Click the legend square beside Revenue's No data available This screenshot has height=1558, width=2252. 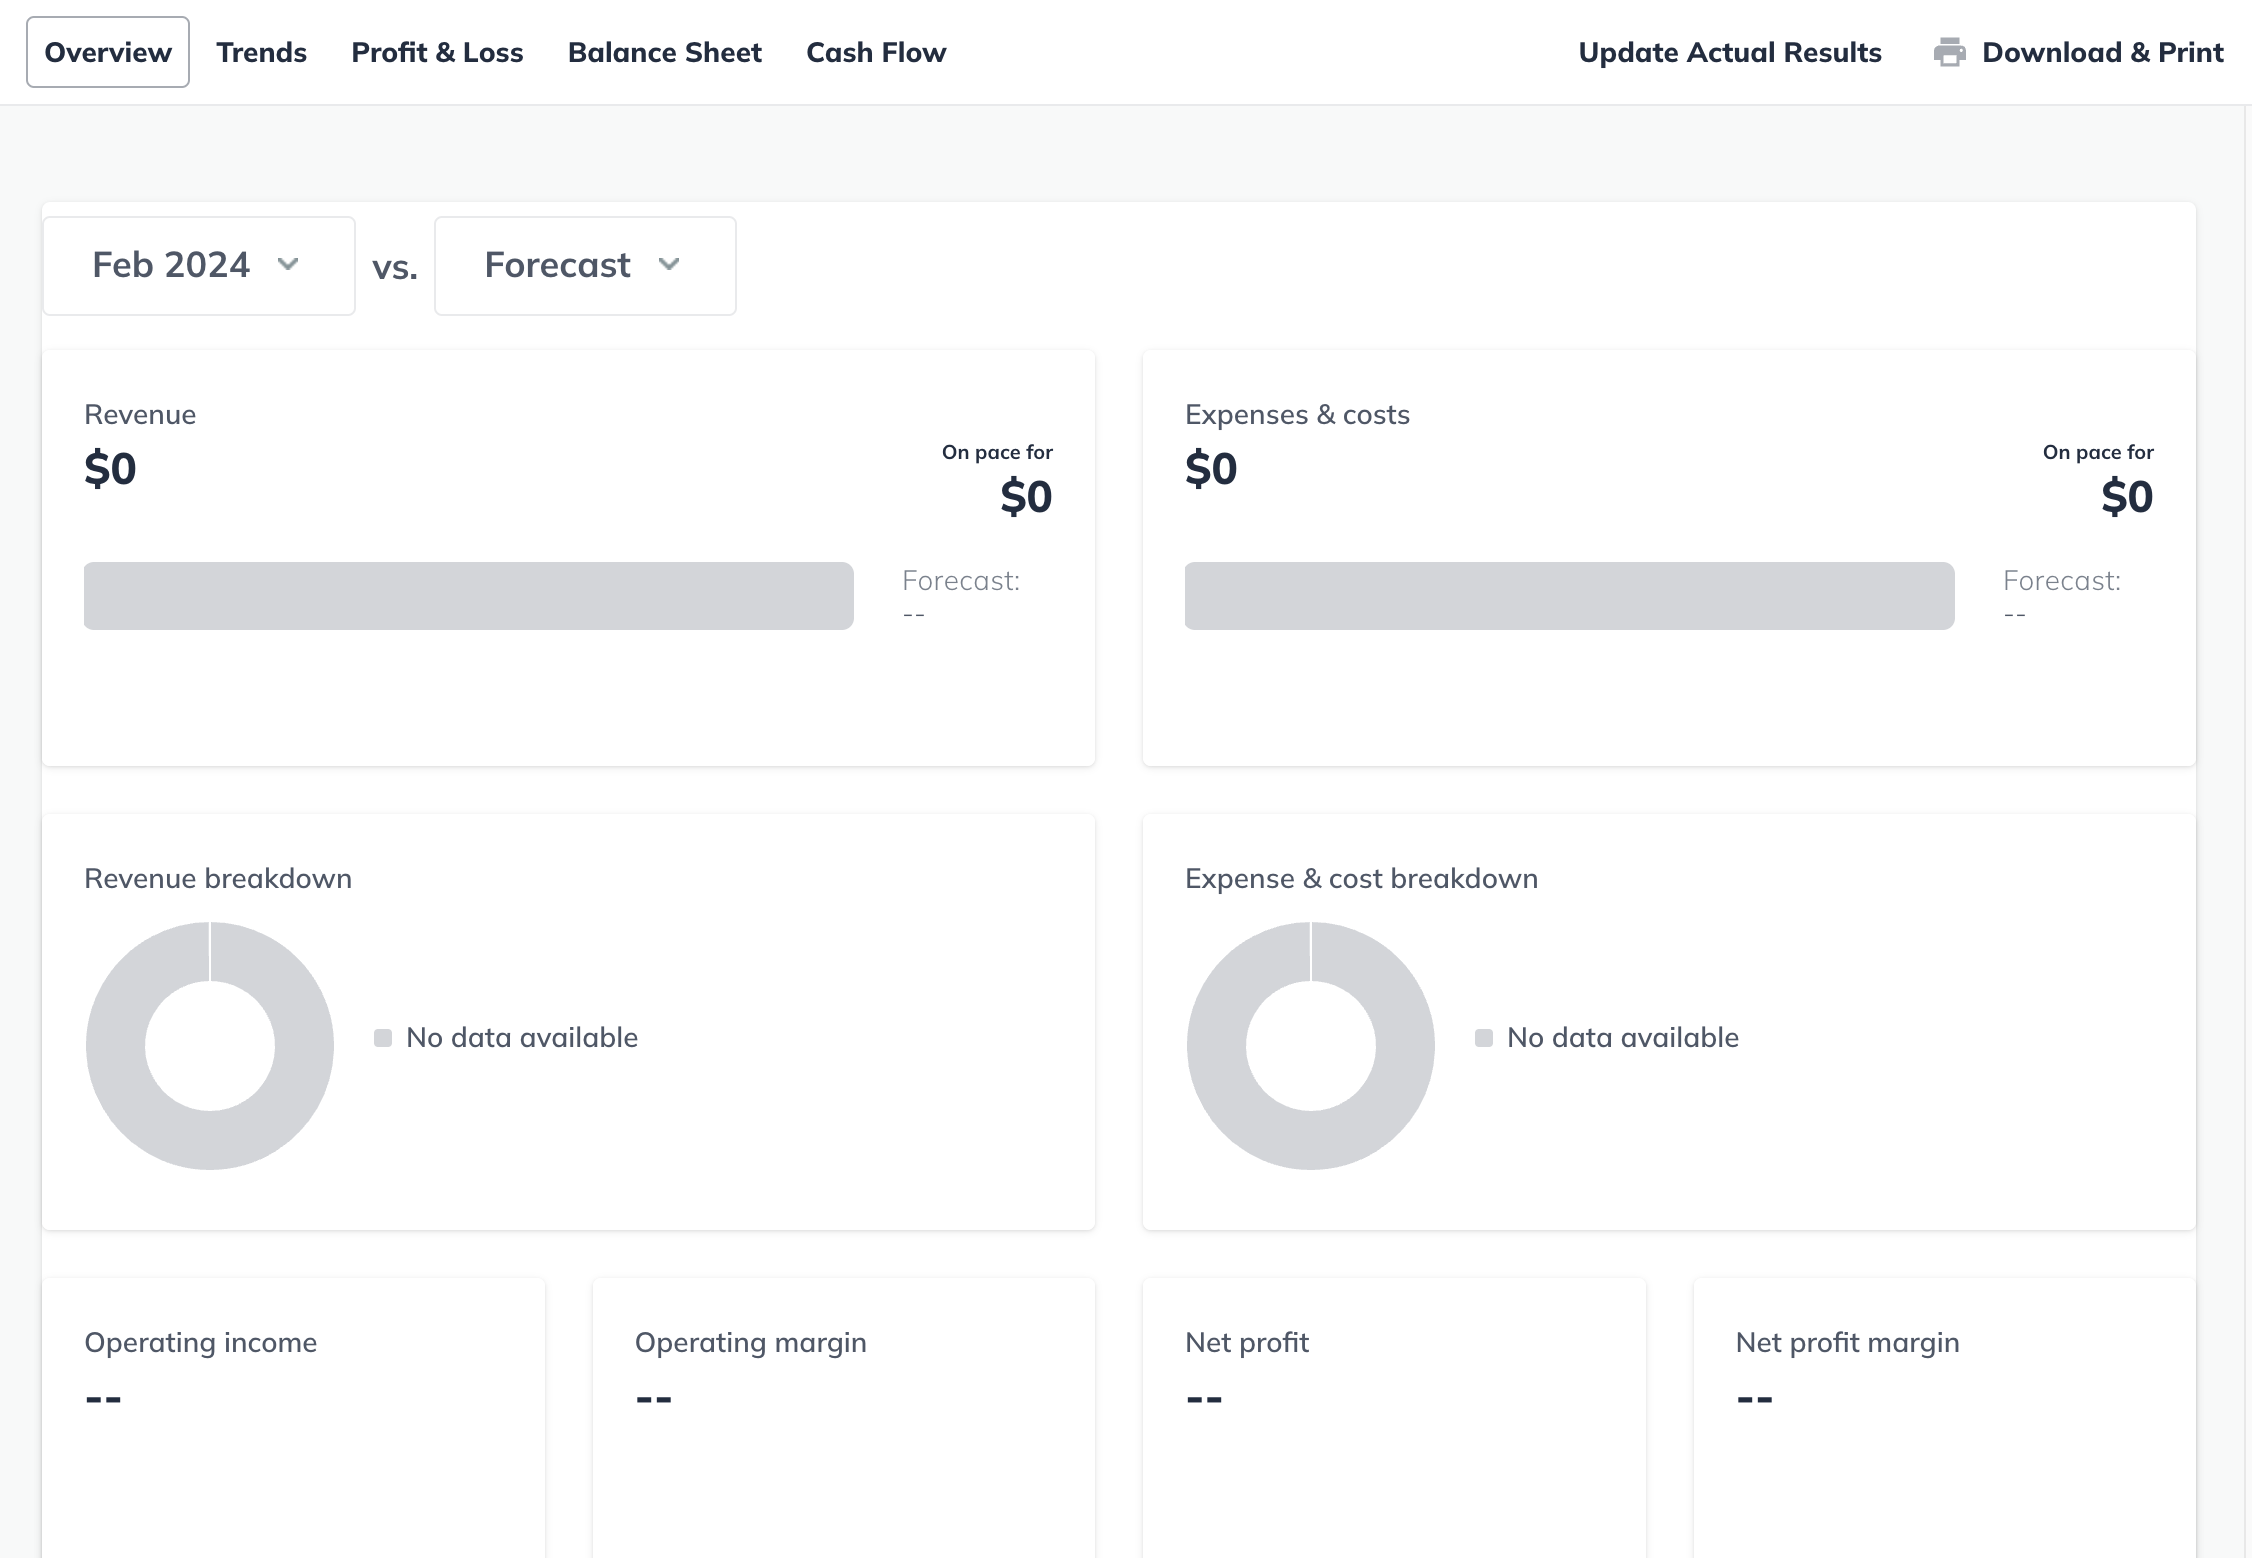(x=381, y=1038)
